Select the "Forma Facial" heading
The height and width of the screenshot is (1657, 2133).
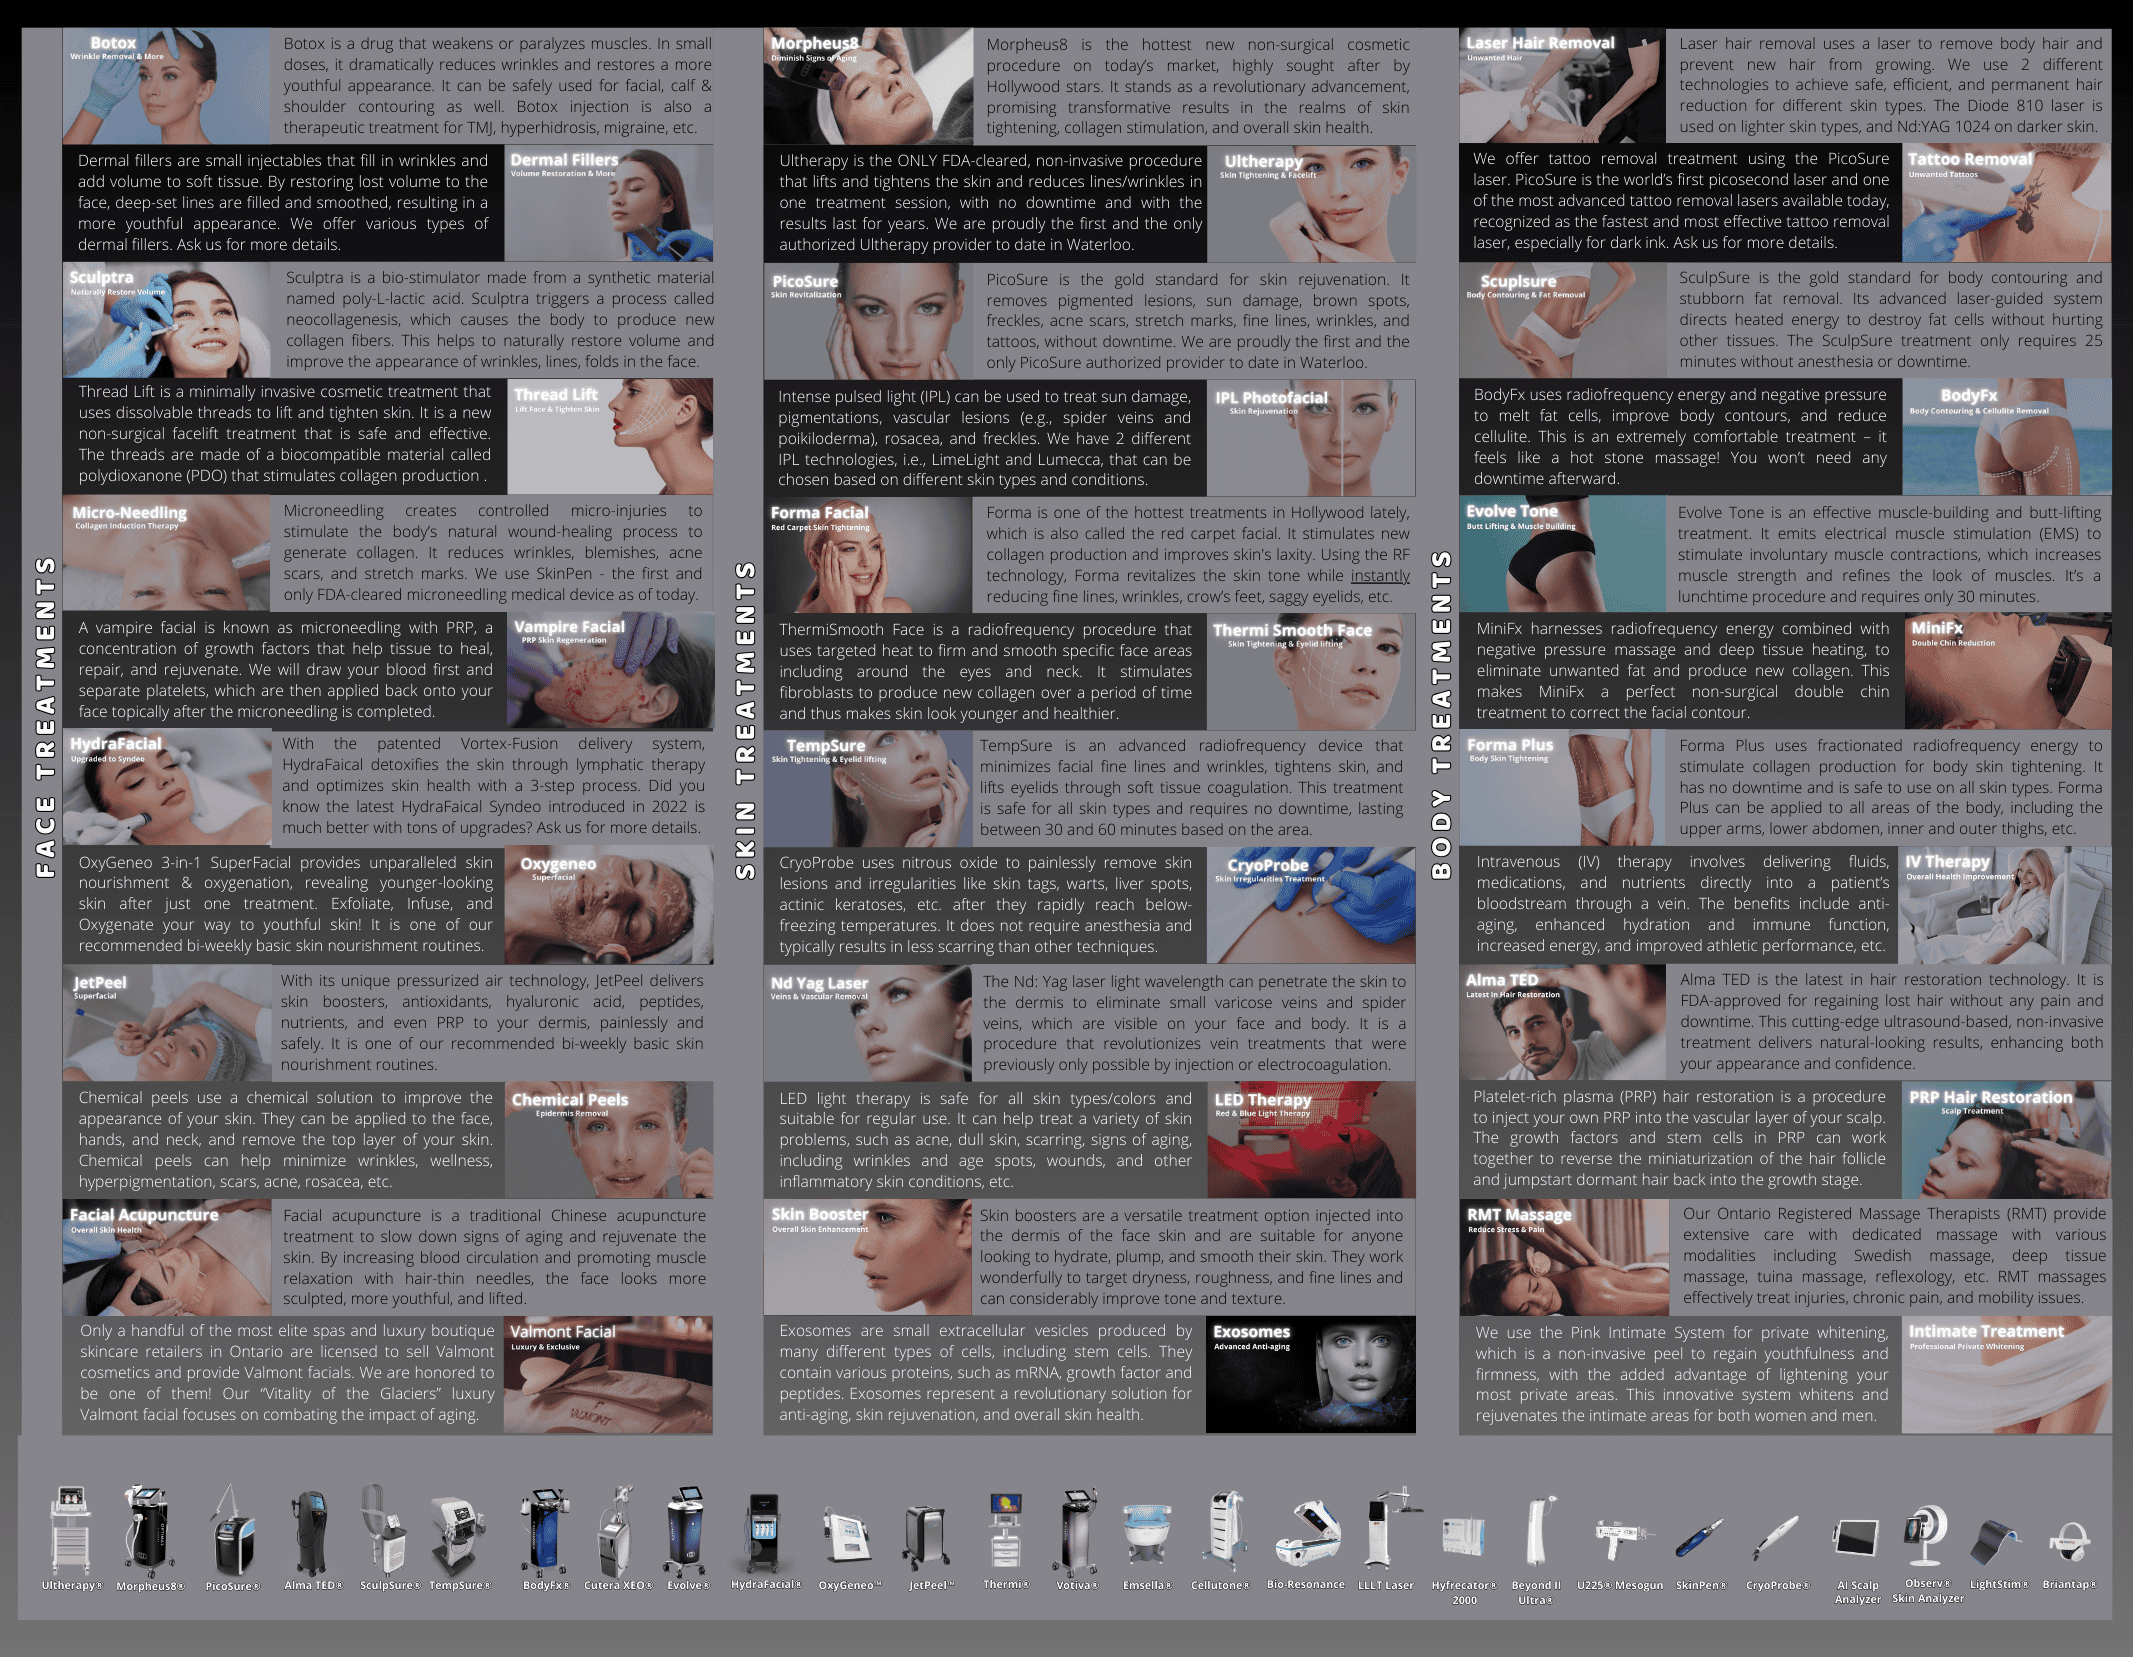[x=820, y=513]
